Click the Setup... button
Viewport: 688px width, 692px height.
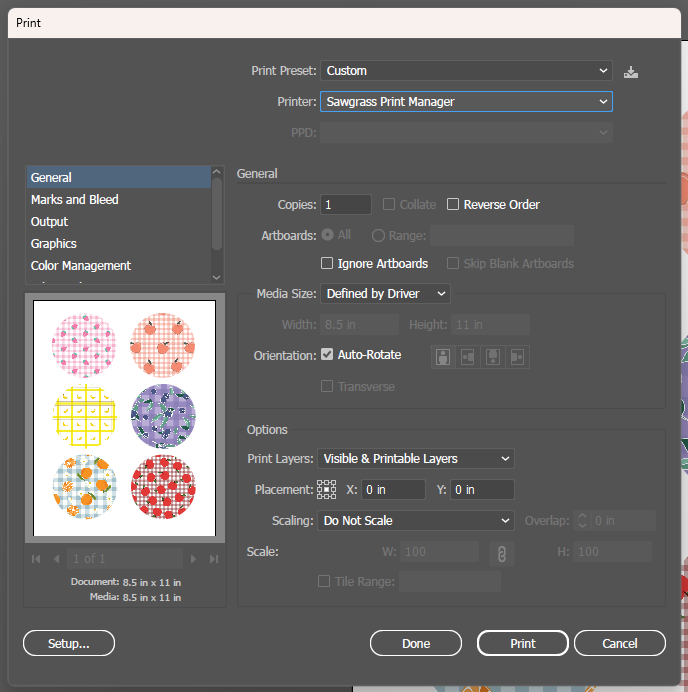[x=69, y=643]
